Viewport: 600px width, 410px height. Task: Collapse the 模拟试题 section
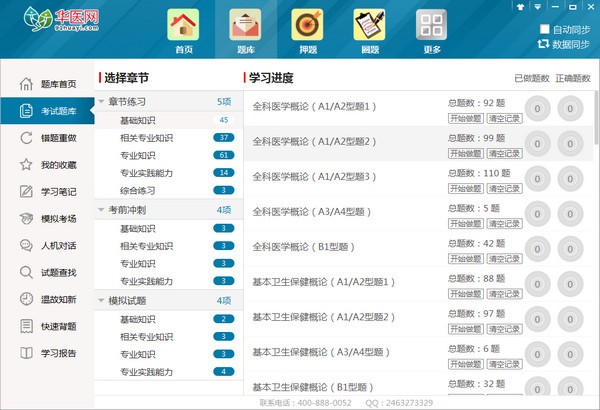click(101, 301)
